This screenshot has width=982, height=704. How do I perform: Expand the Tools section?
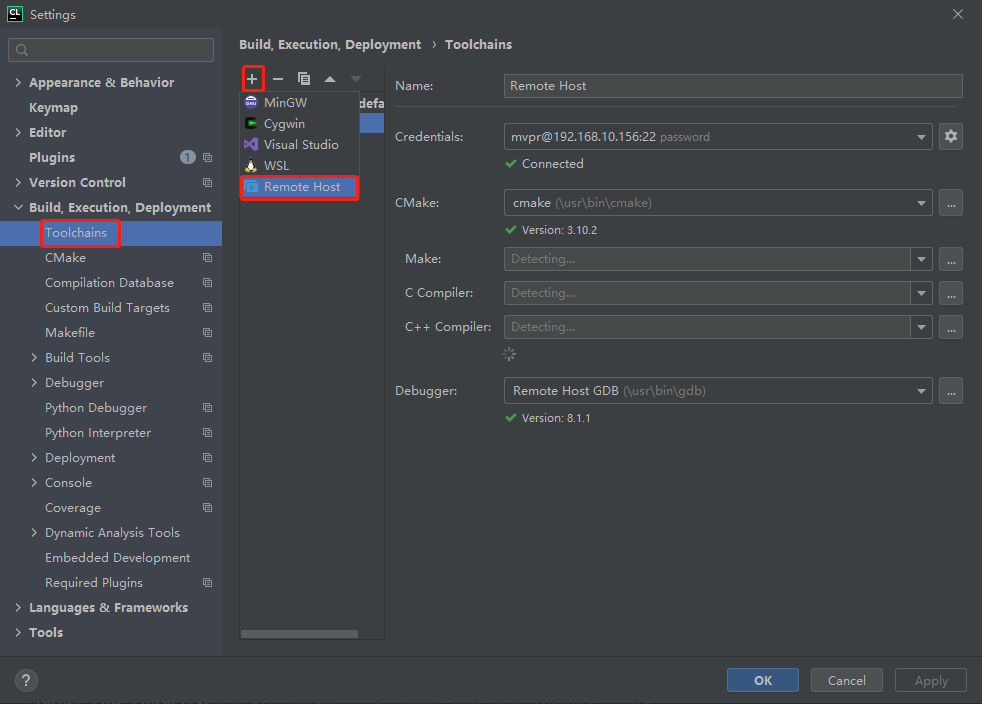pyautogui.click(x=18, y=633)
